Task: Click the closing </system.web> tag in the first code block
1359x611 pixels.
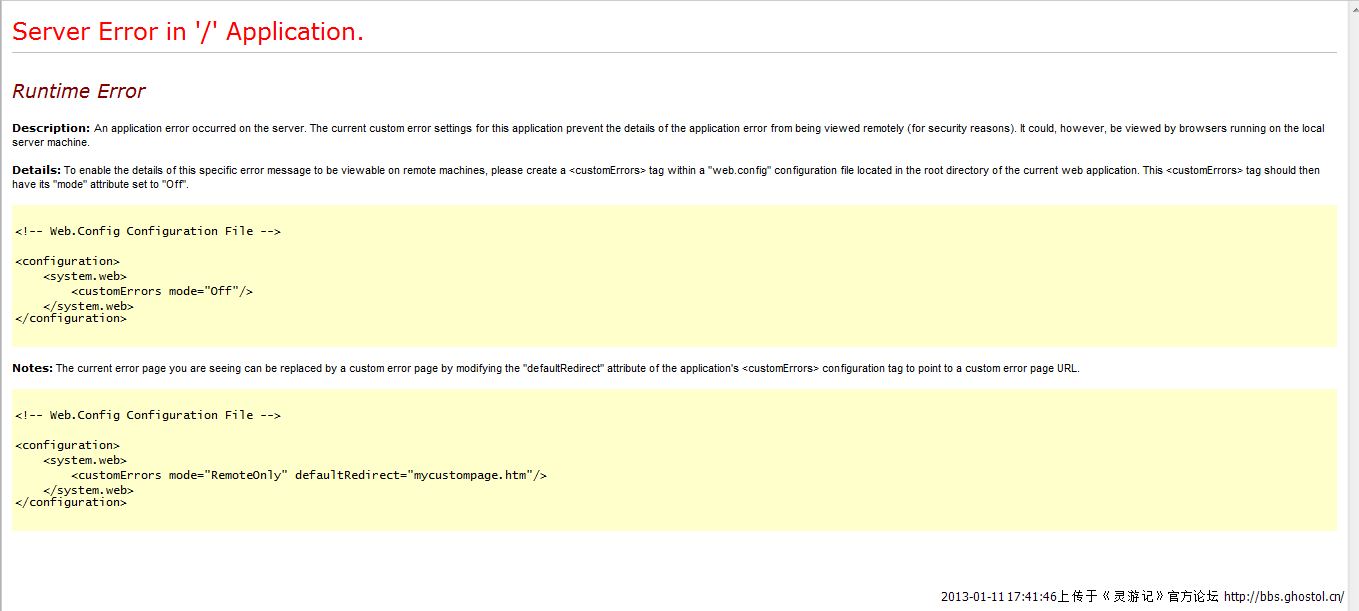Action: point(88,307)
